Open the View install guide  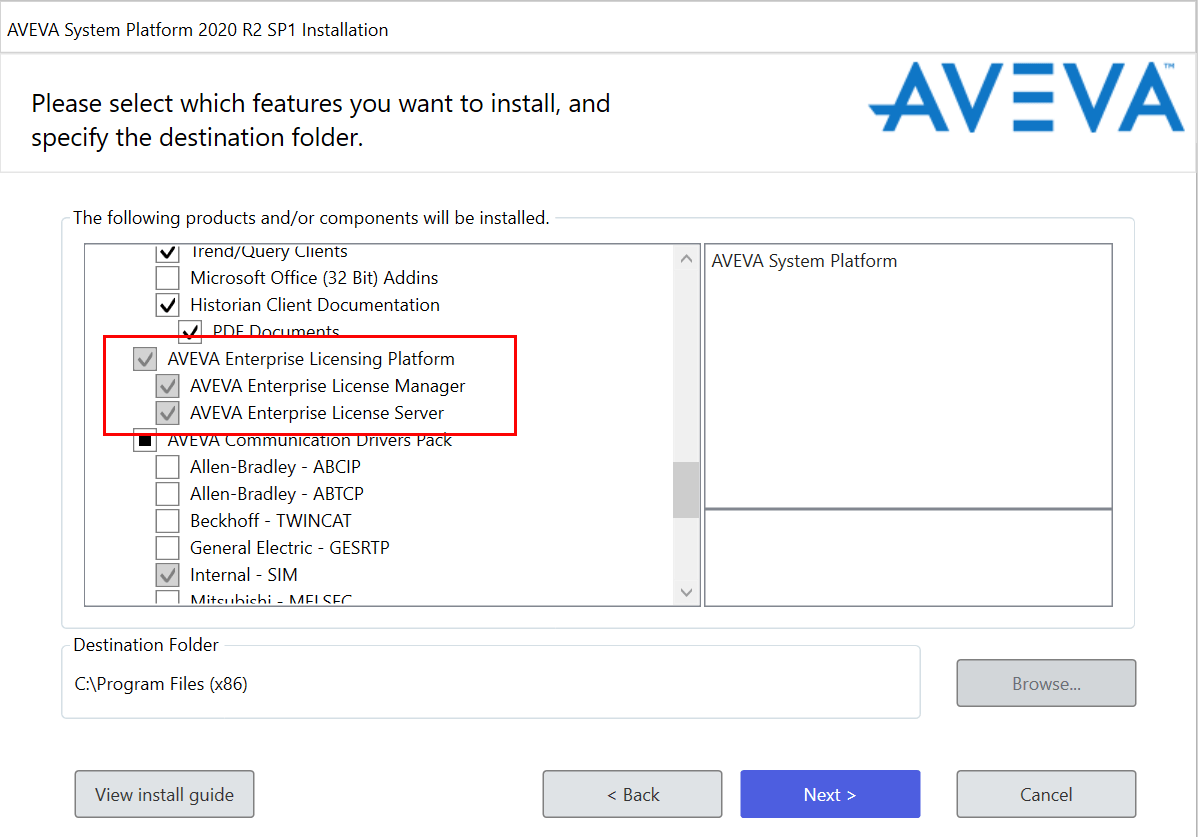click(164, 793)
